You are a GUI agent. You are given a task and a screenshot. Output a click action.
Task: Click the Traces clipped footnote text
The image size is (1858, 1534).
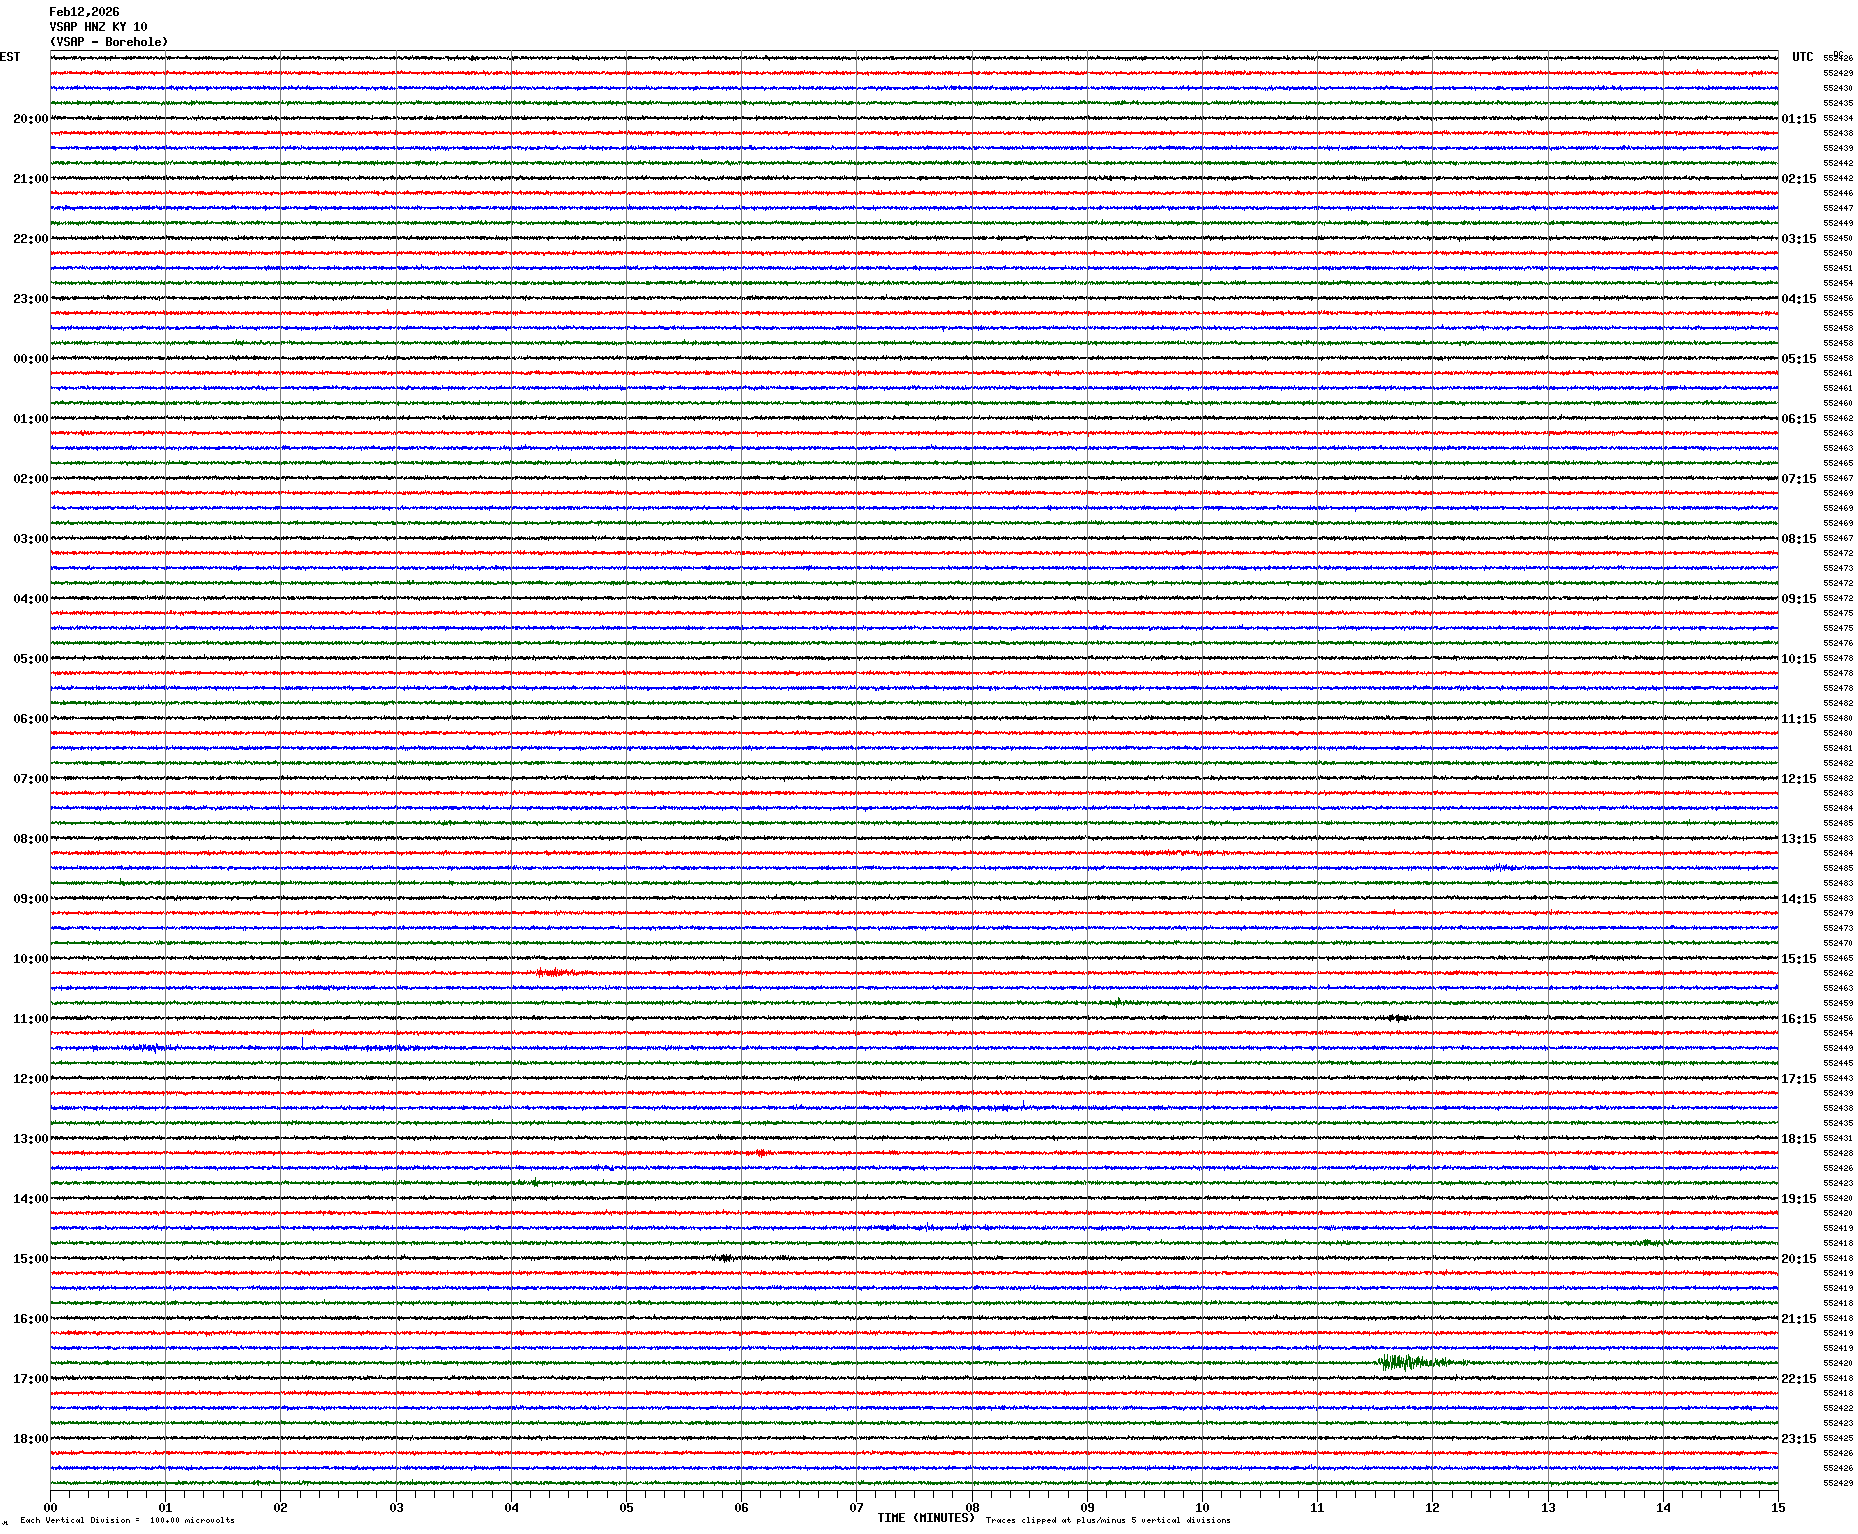(x=1107, y=1521)
